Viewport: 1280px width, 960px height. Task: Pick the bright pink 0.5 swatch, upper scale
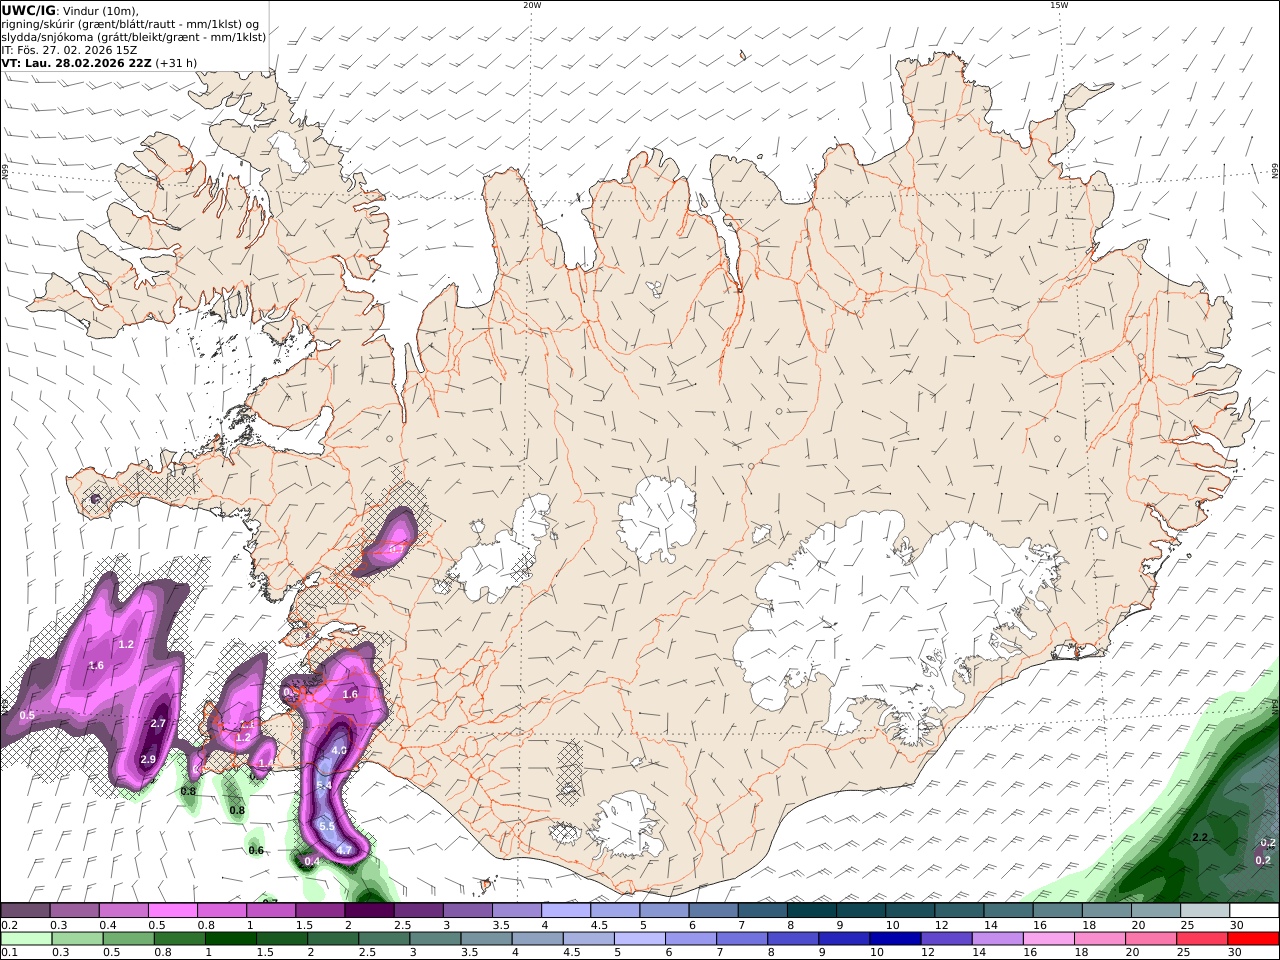click(172, 911)
